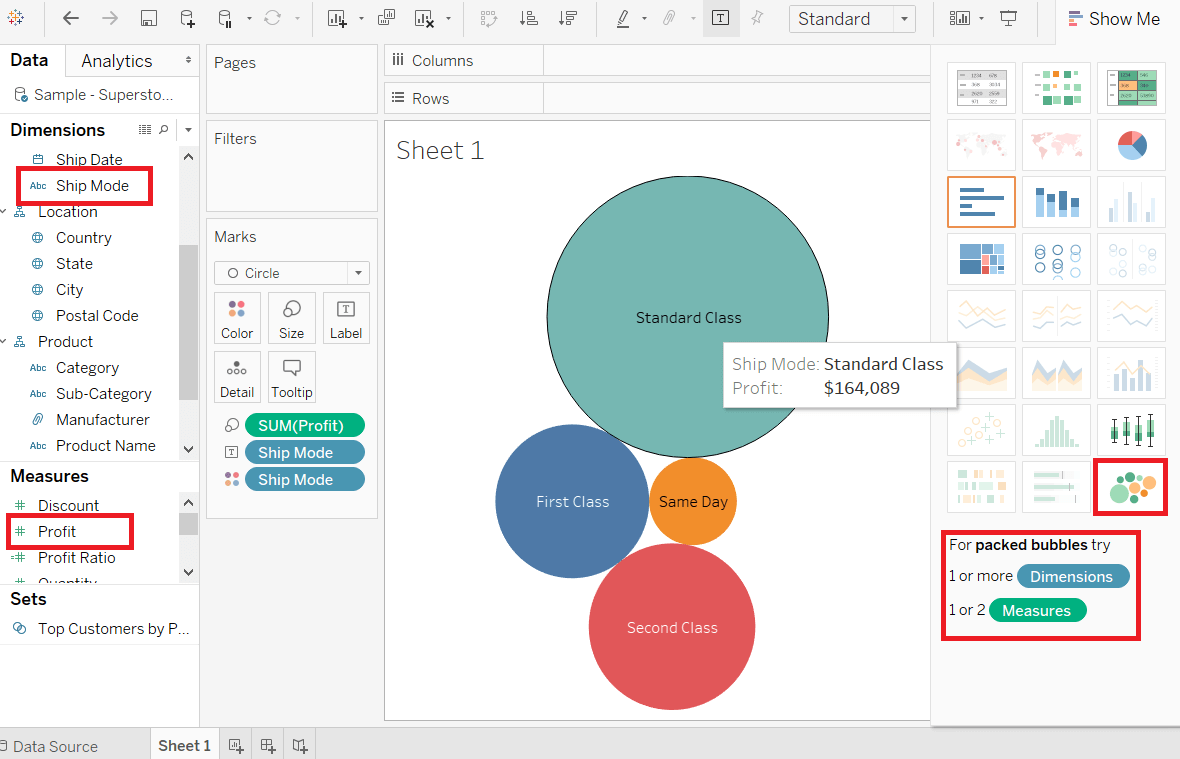
Task: Click the New Worksheet toolbar icon
Action: click(337, 18)
